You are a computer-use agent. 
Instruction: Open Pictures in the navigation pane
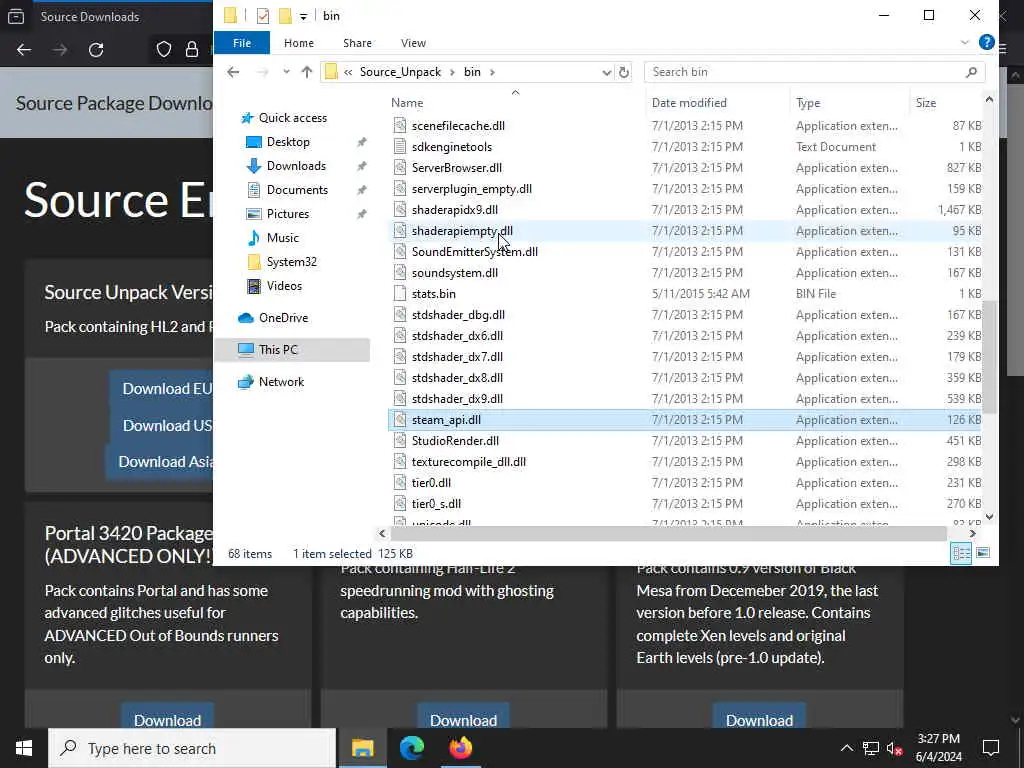287,214
